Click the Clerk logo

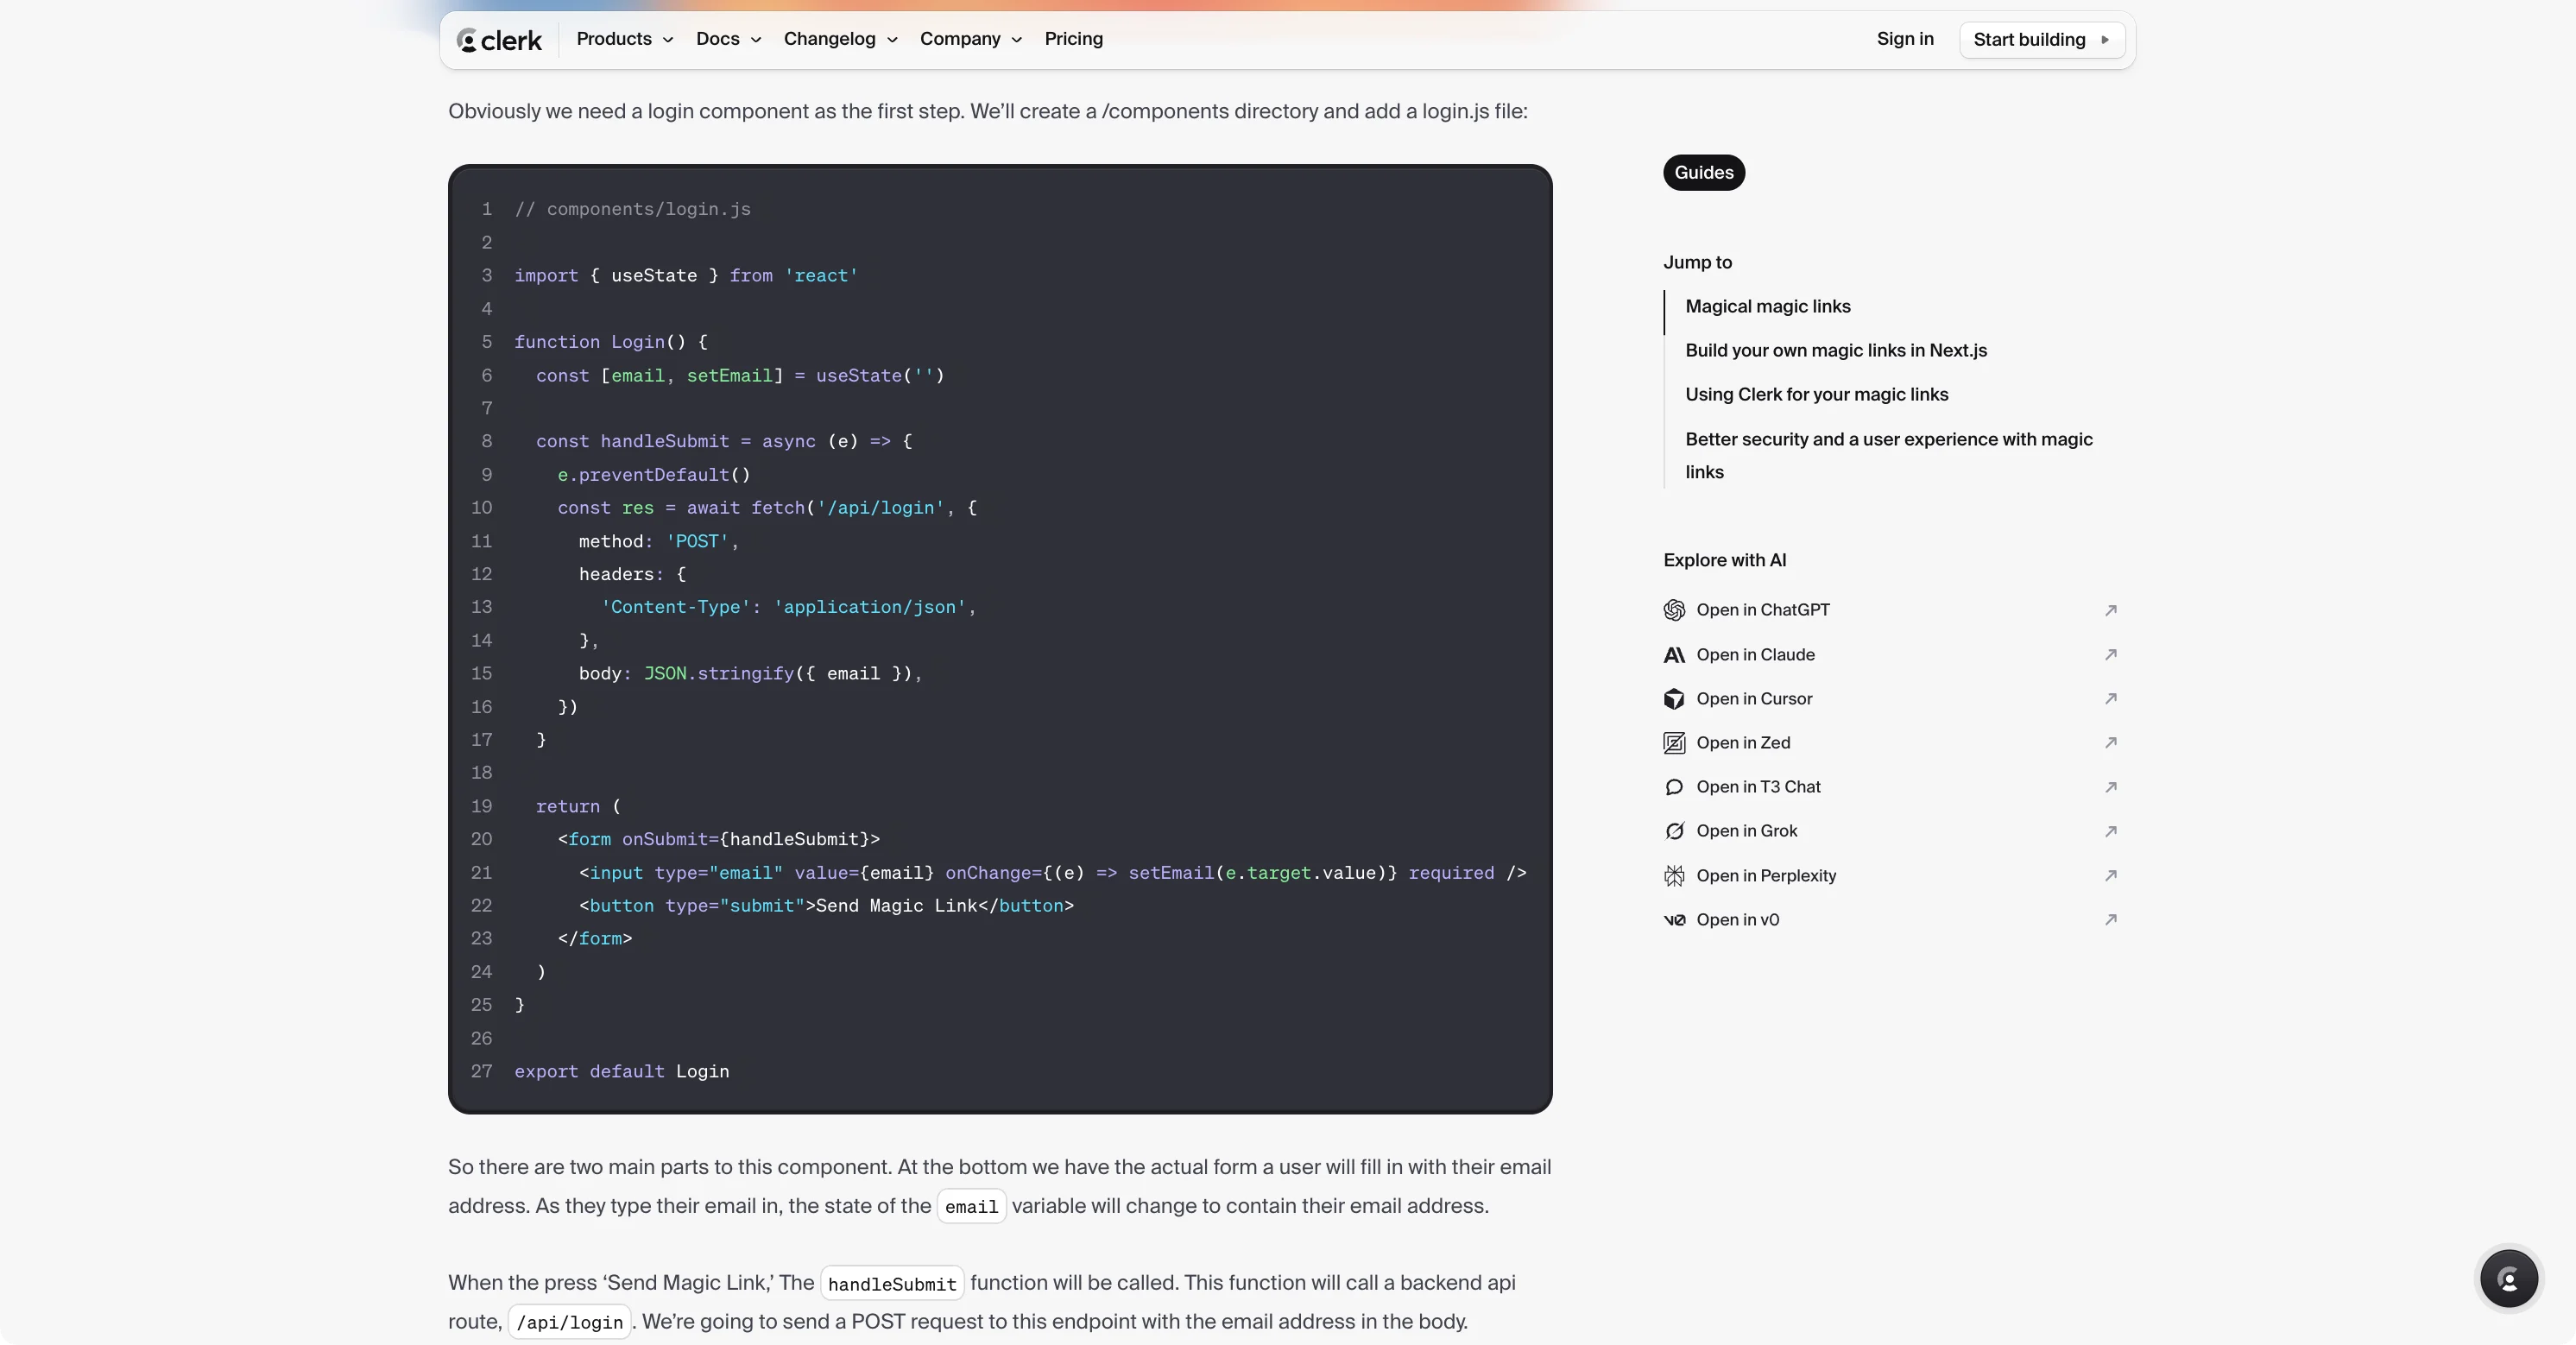499,40
